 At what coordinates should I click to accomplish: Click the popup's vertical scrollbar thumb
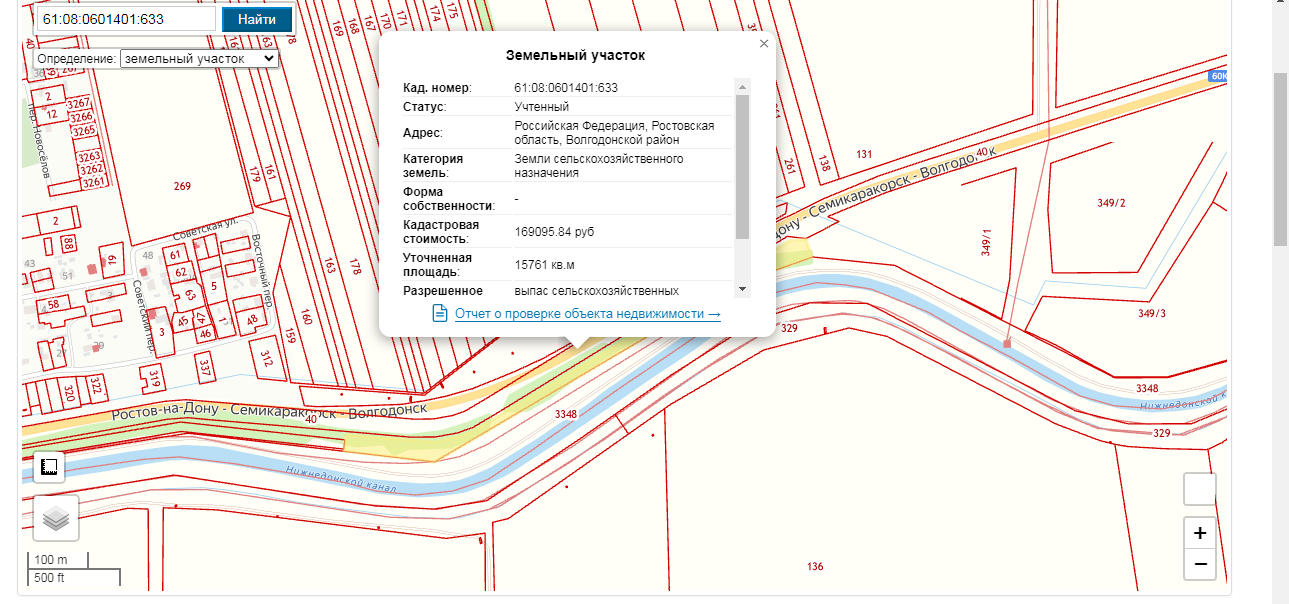[x=742, y=166]
